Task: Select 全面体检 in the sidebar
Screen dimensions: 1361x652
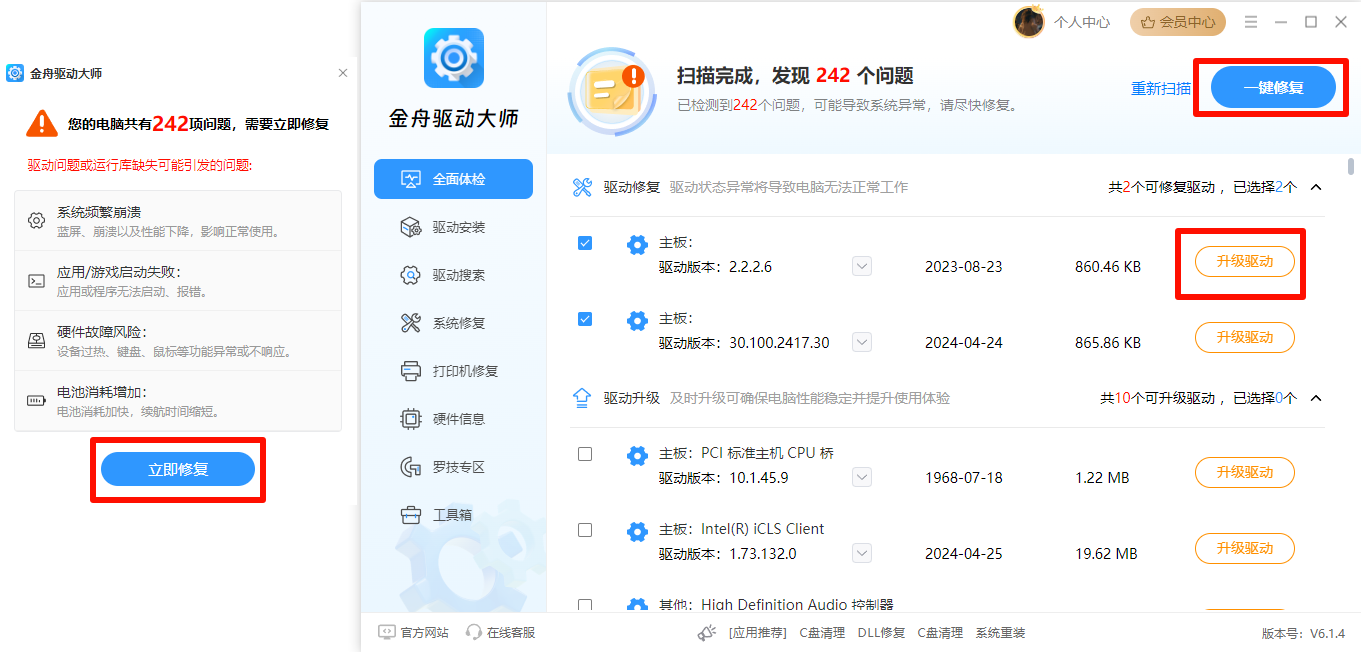Action: point(453,179)
